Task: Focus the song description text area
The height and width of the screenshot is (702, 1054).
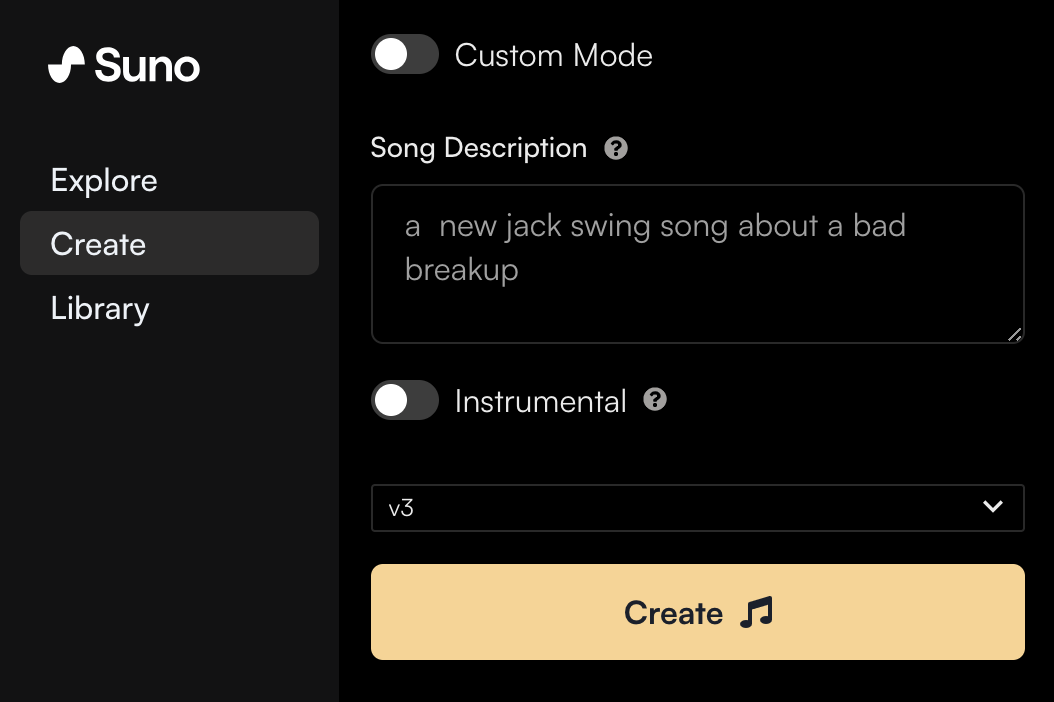Action: click(x=698, y=264)
